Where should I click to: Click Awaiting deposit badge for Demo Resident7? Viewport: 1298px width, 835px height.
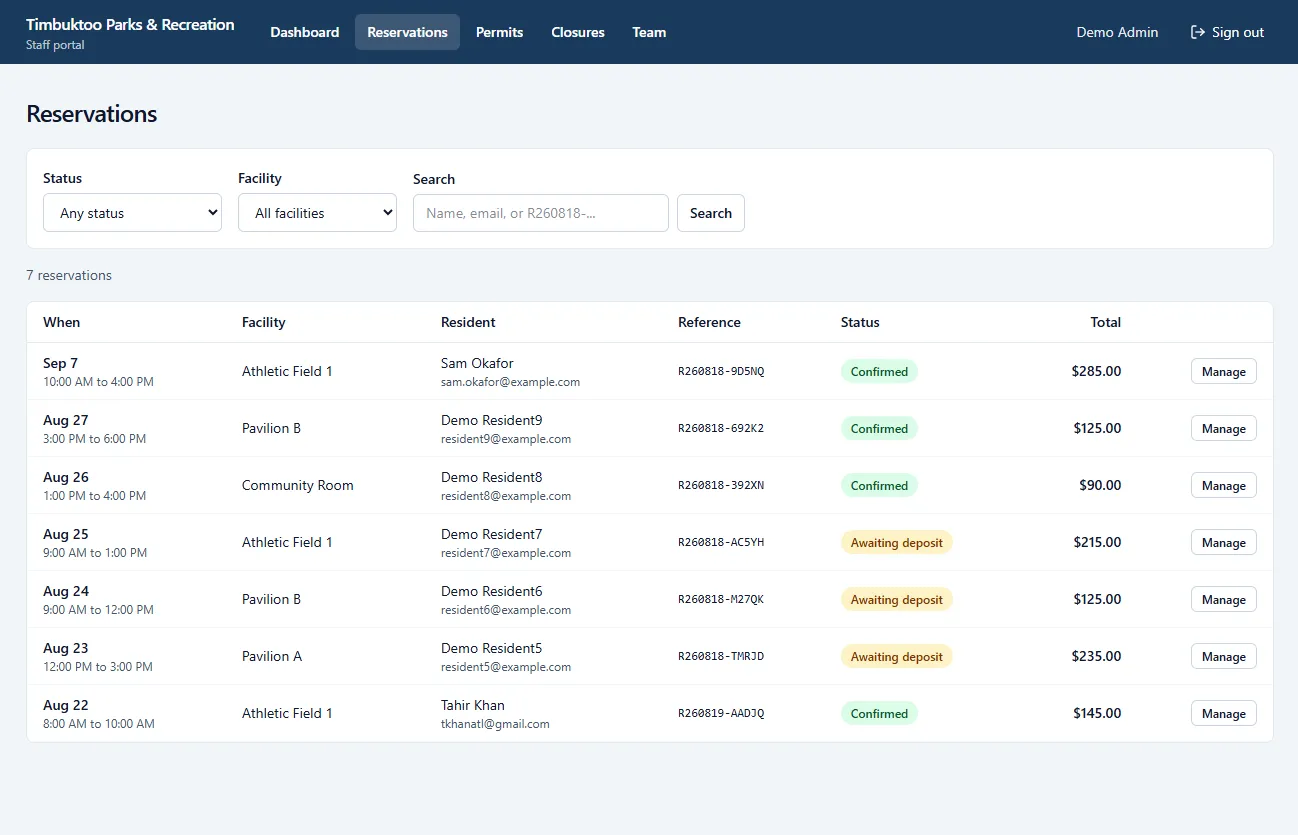pos(897,542)
